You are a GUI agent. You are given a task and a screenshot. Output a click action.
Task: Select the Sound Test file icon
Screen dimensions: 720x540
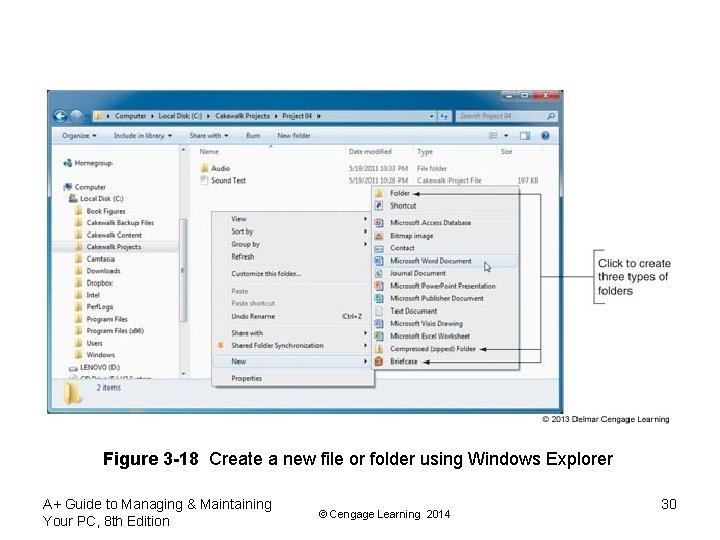(204, 180)
